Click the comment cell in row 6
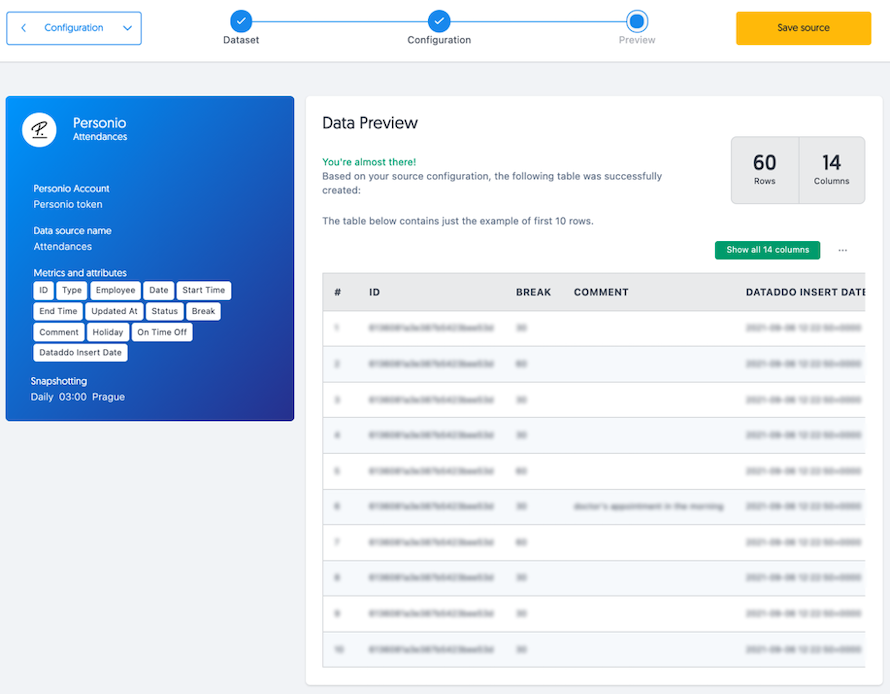Image resolution: width=890 pixels, height=694 pixels. point(649,506)
